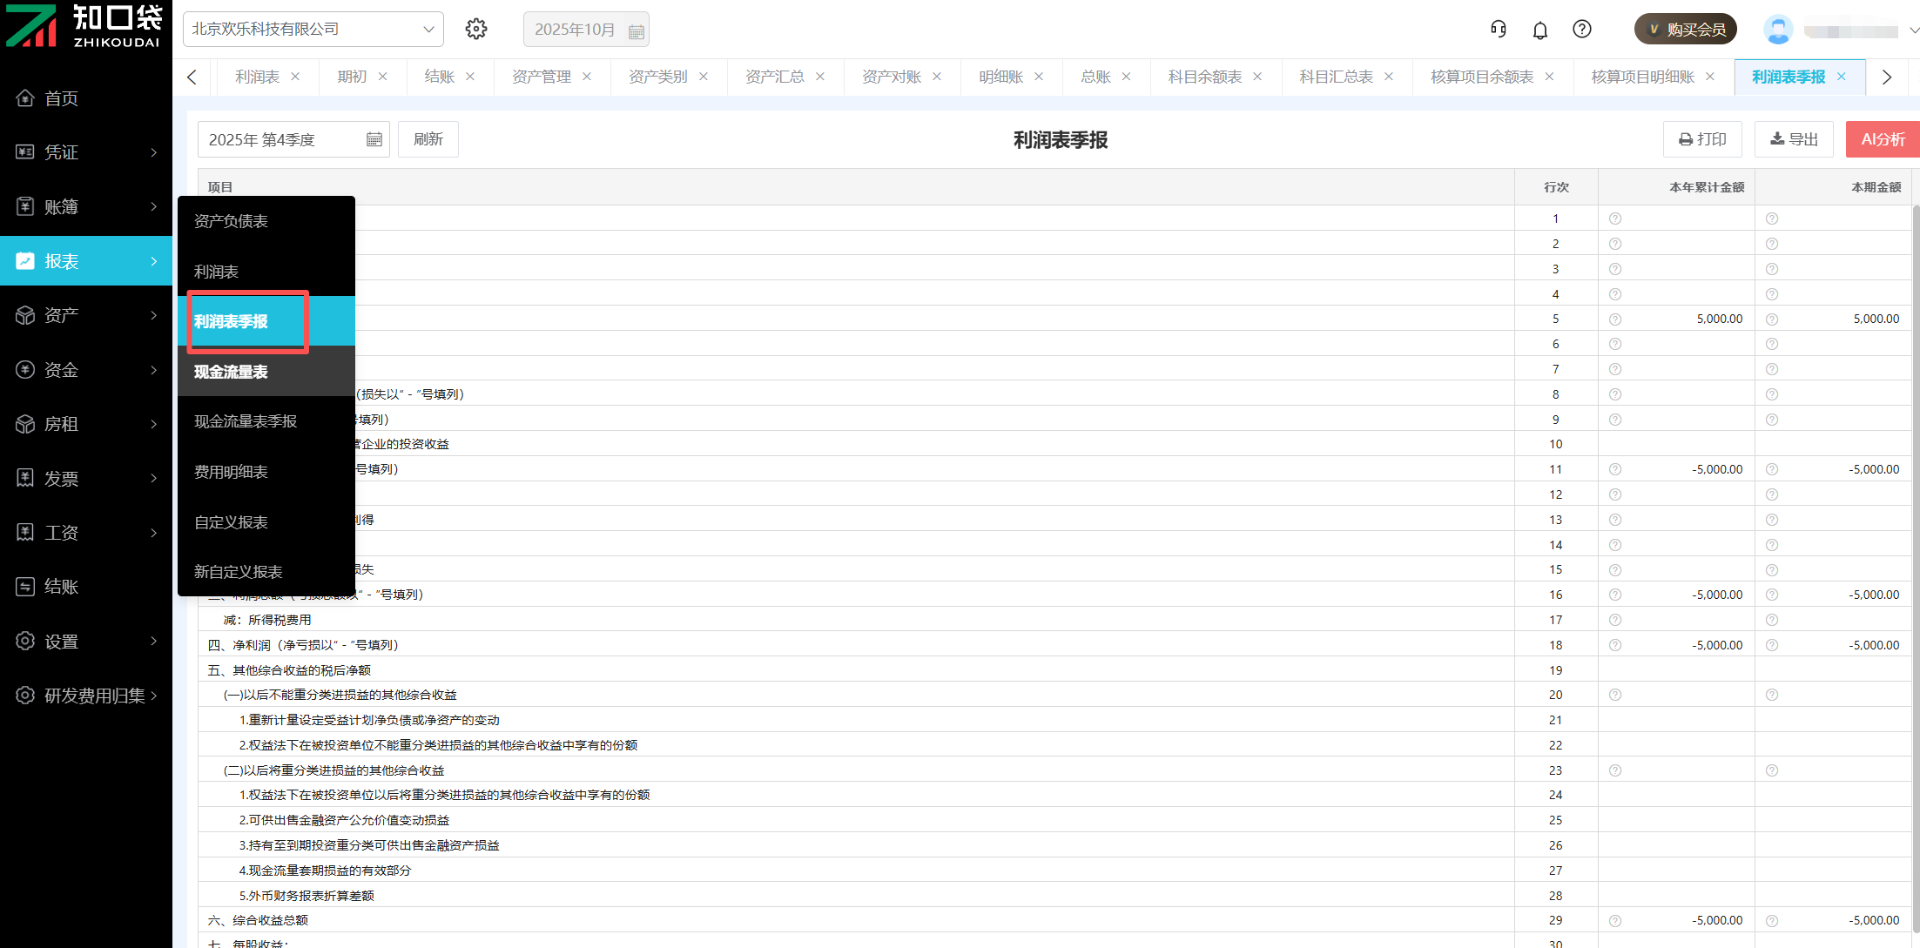Click the 导出 export button

pos(1794,139)
